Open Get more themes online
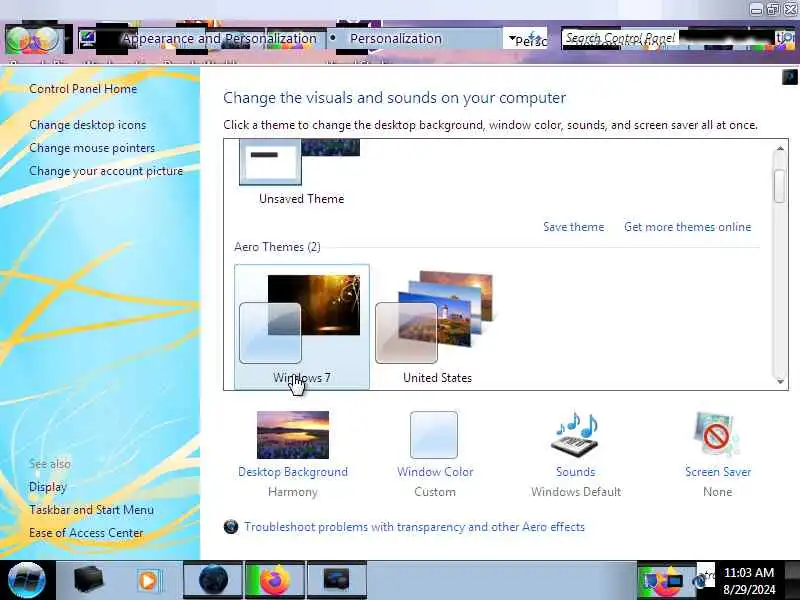 tap(687, 227)
